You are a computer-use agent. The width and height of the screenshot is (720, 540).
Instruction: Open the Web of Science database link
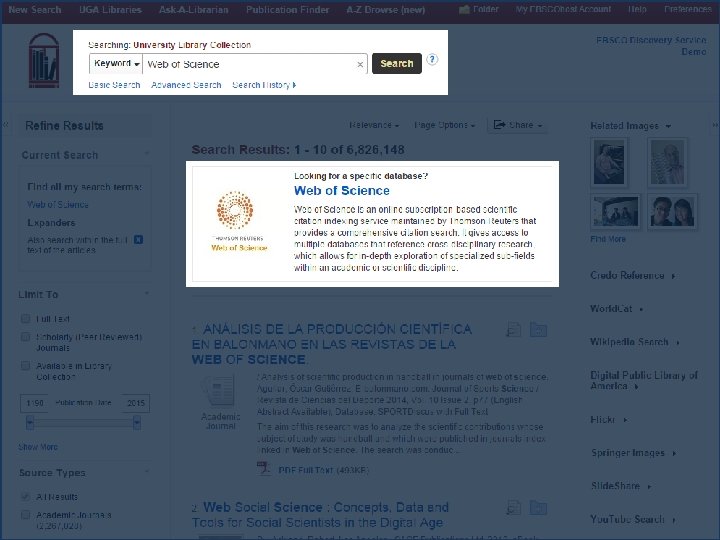click(x=342, y=191)
